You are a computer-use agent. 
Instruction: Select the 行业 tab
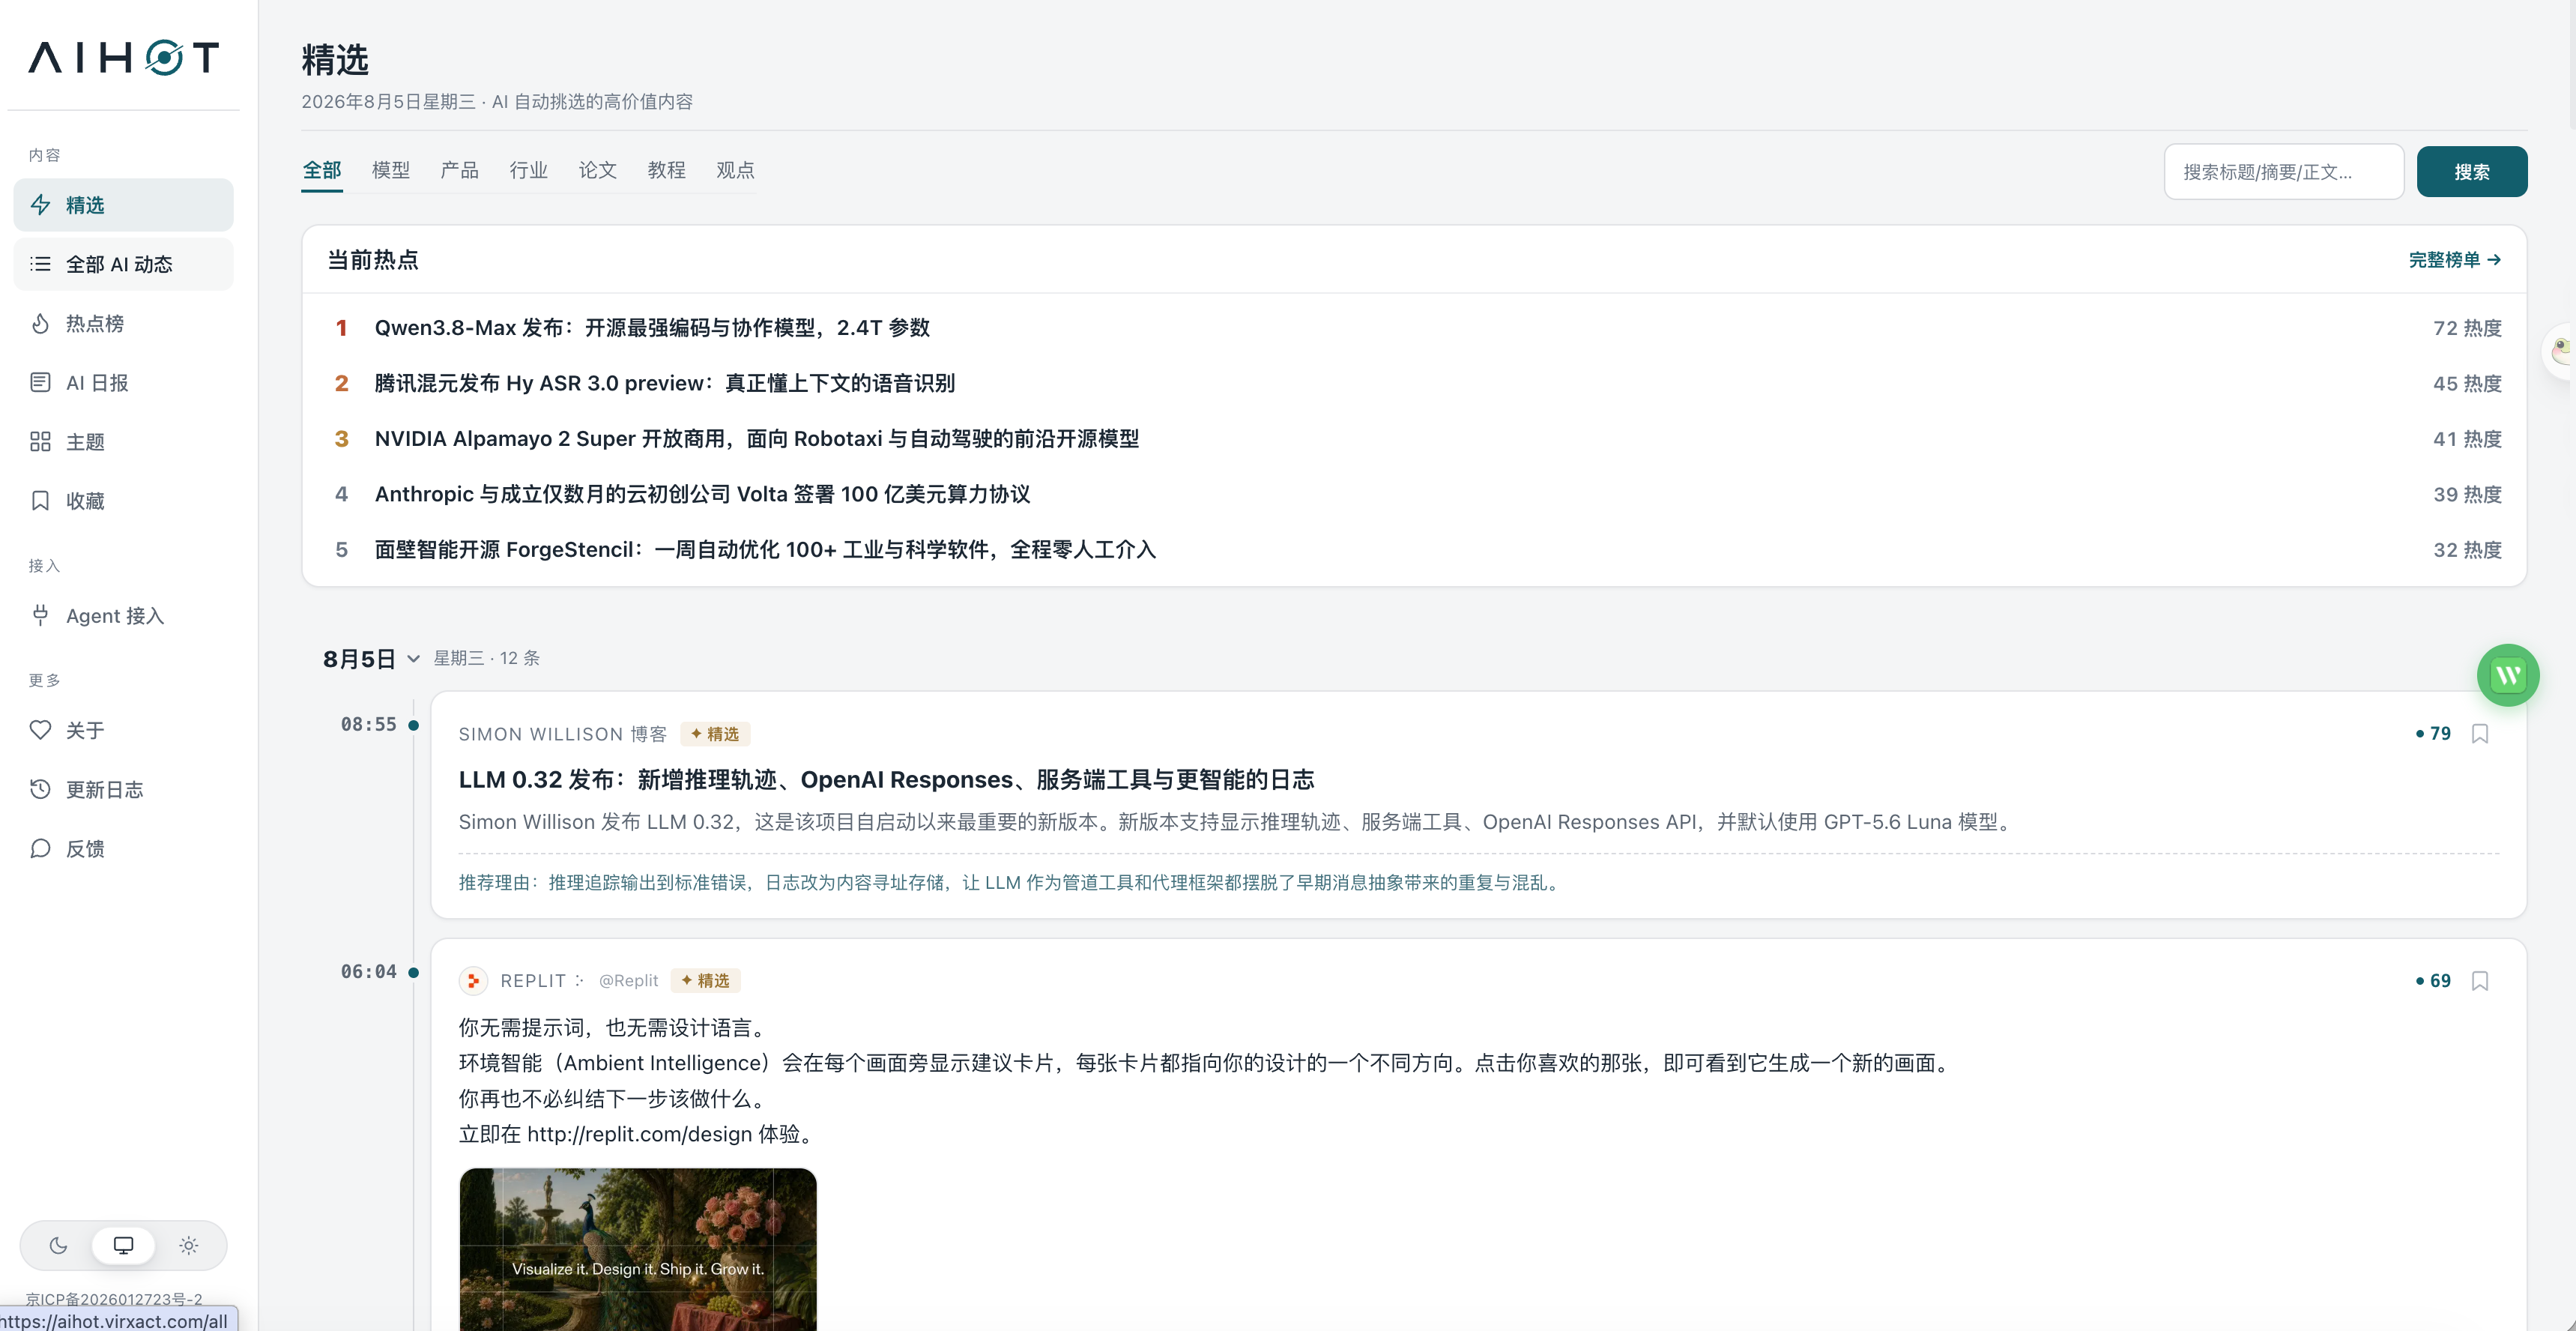529,170
